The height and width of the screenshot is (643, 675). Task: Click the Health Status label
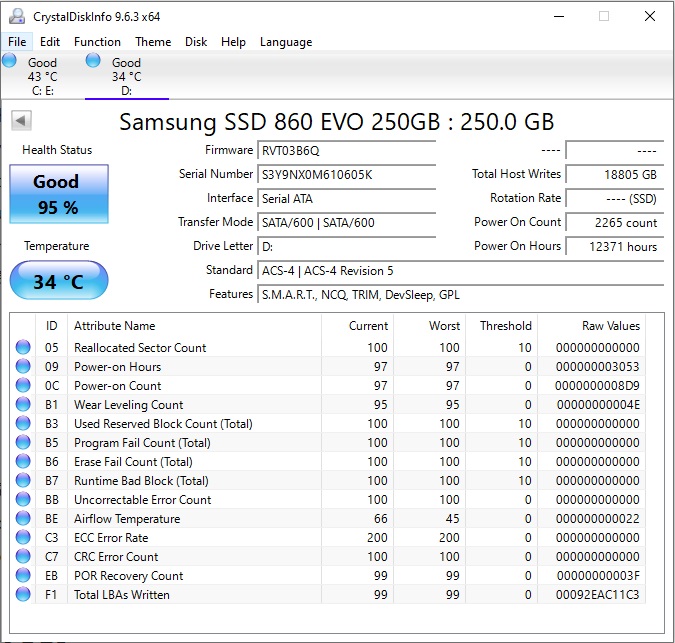point(57,150)
